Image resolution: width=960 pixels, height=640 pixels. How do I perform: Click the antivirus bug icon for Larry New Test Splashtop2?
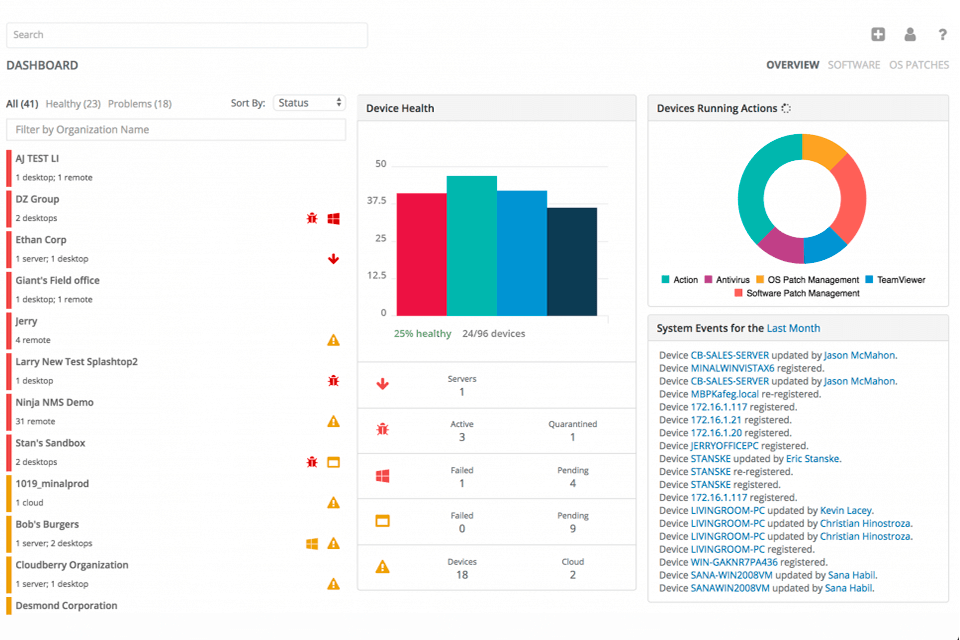(x=333, y=381)
